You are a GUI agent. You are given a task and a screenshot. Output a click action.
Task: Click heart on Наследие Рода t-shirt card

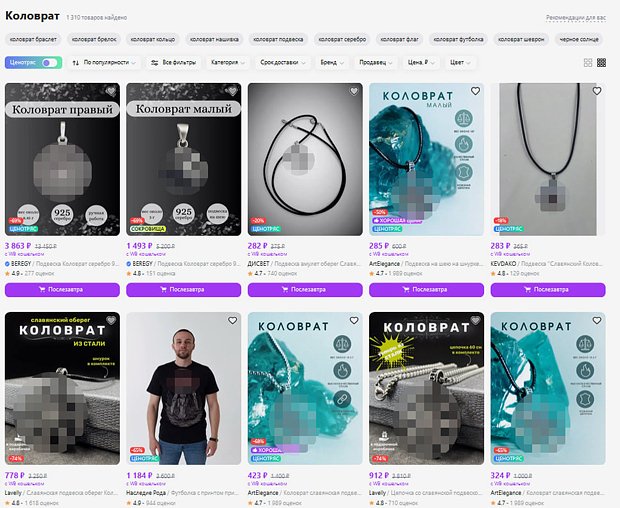point(232,321)
